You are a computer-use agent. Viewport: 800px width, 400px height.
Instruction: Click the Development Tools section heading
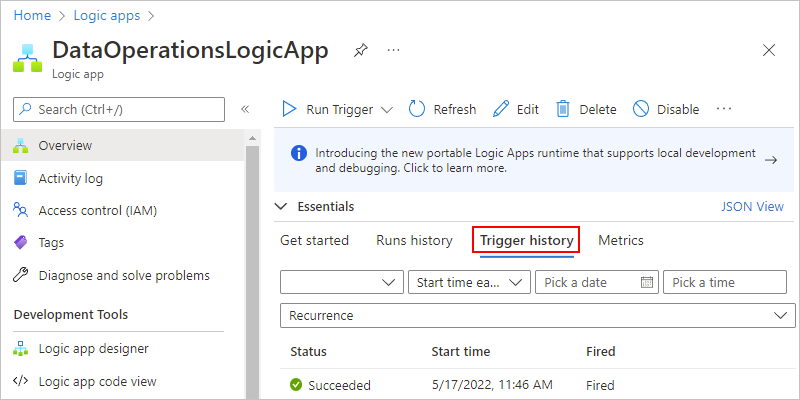[71, 315]
